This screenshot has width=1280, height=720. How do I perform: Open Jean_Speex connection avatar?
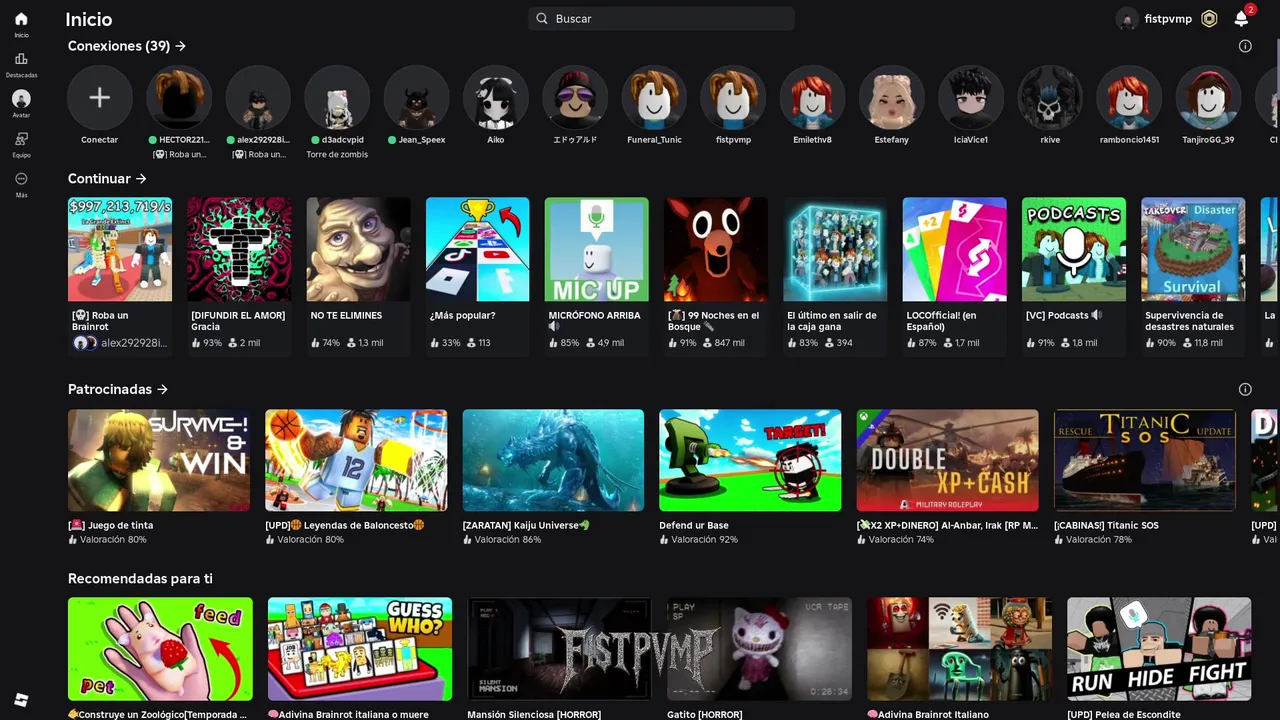(416, 98)
